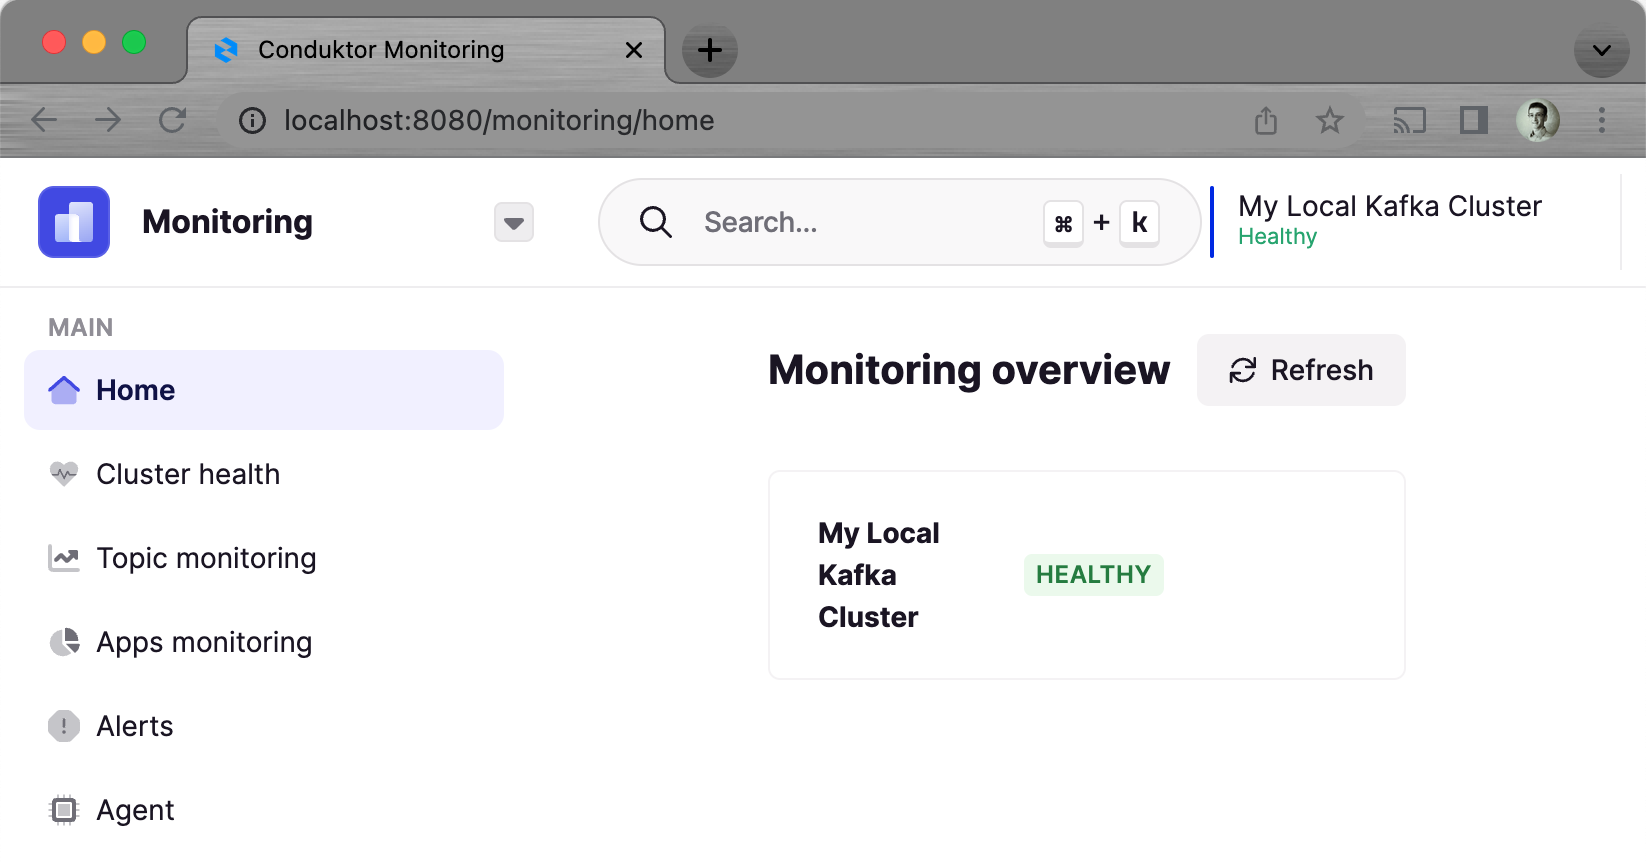Open Apps monitoring page
The image size is (1646, 862).
pos(264,642)
